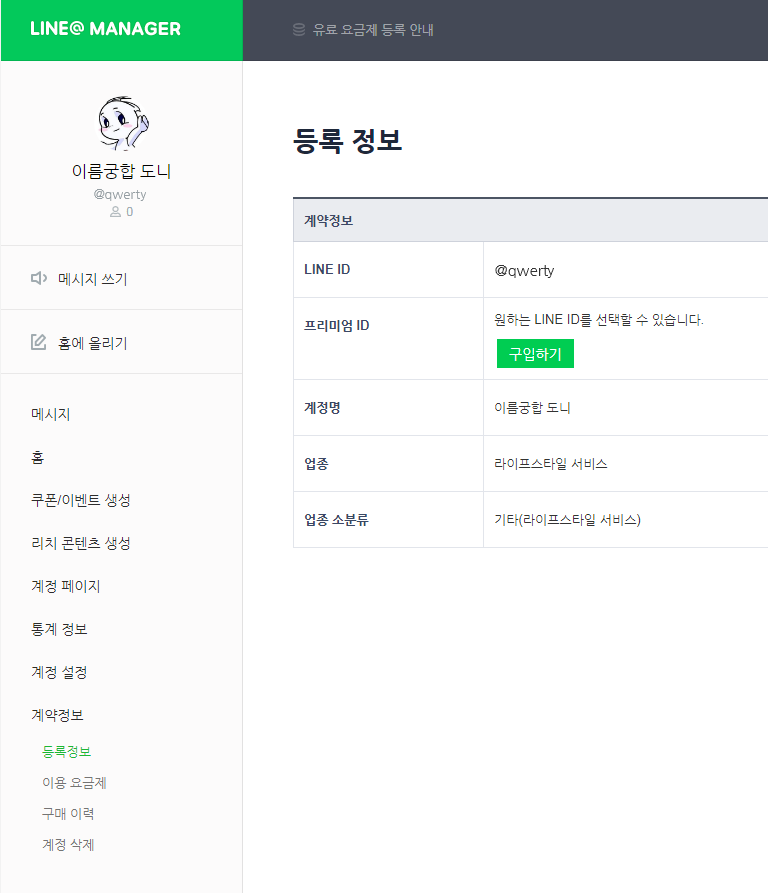This screenshot has height=893, width=768.
Task: Open 통계 정보 menu
Action: pos(59,629)
